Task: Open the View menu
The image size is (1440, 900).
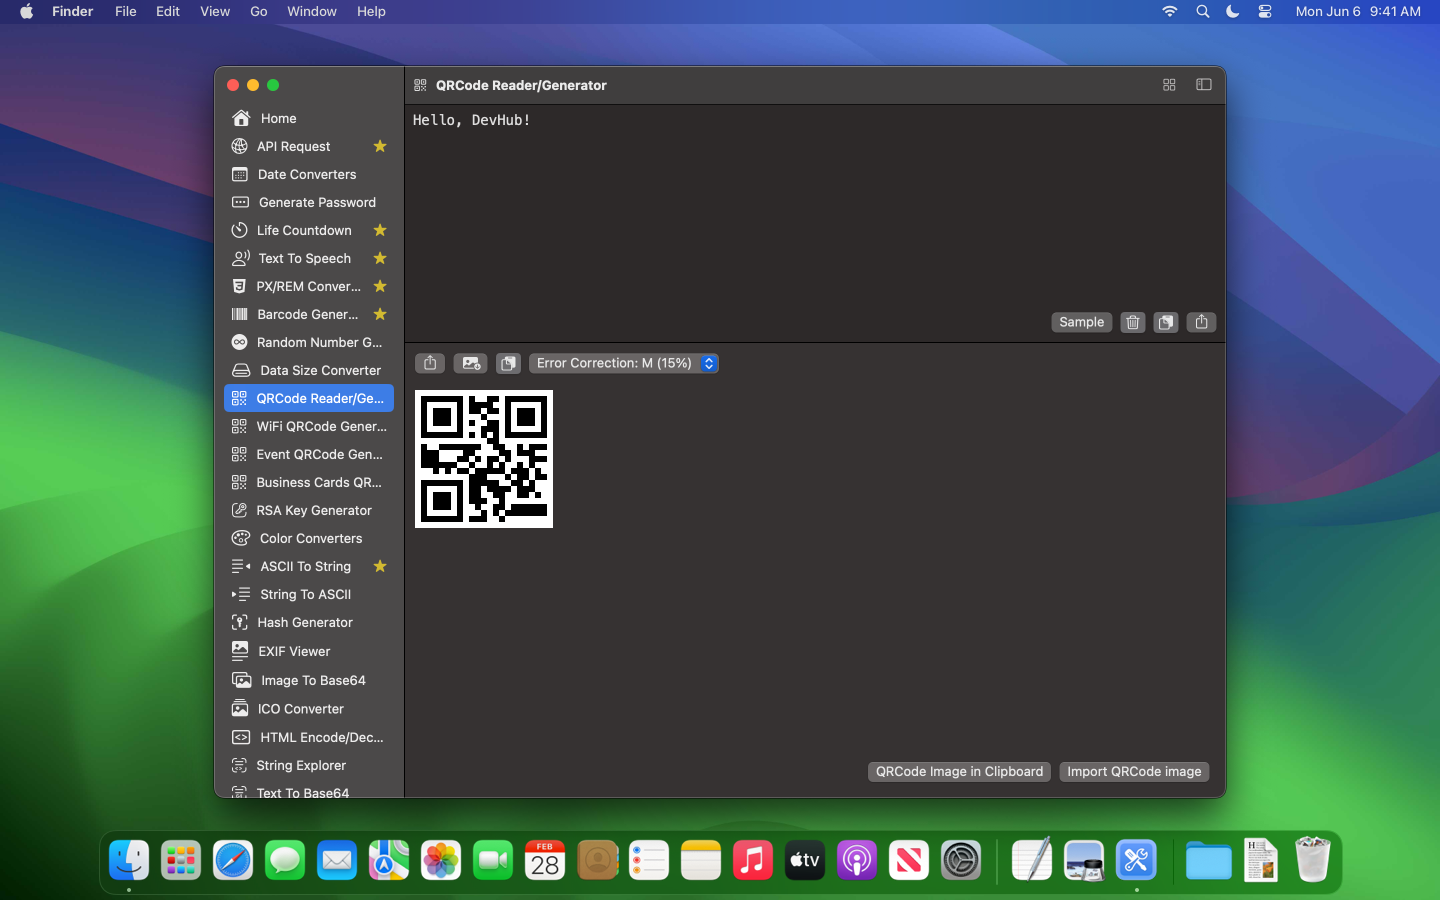Action: point(215,11)
